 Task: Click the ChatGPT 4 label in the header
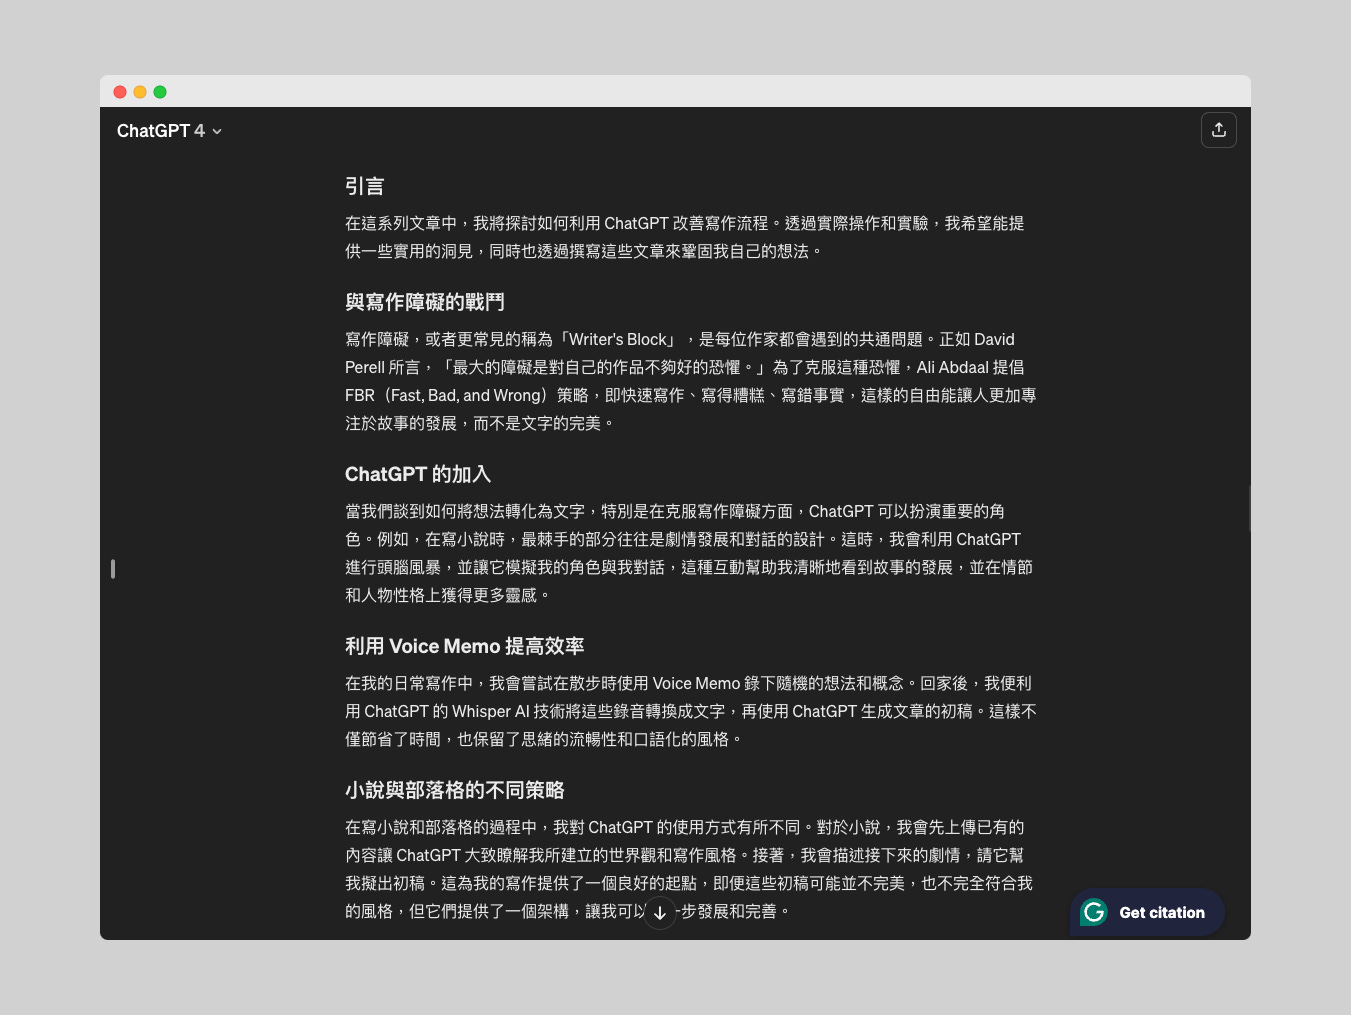click(160, 130)
